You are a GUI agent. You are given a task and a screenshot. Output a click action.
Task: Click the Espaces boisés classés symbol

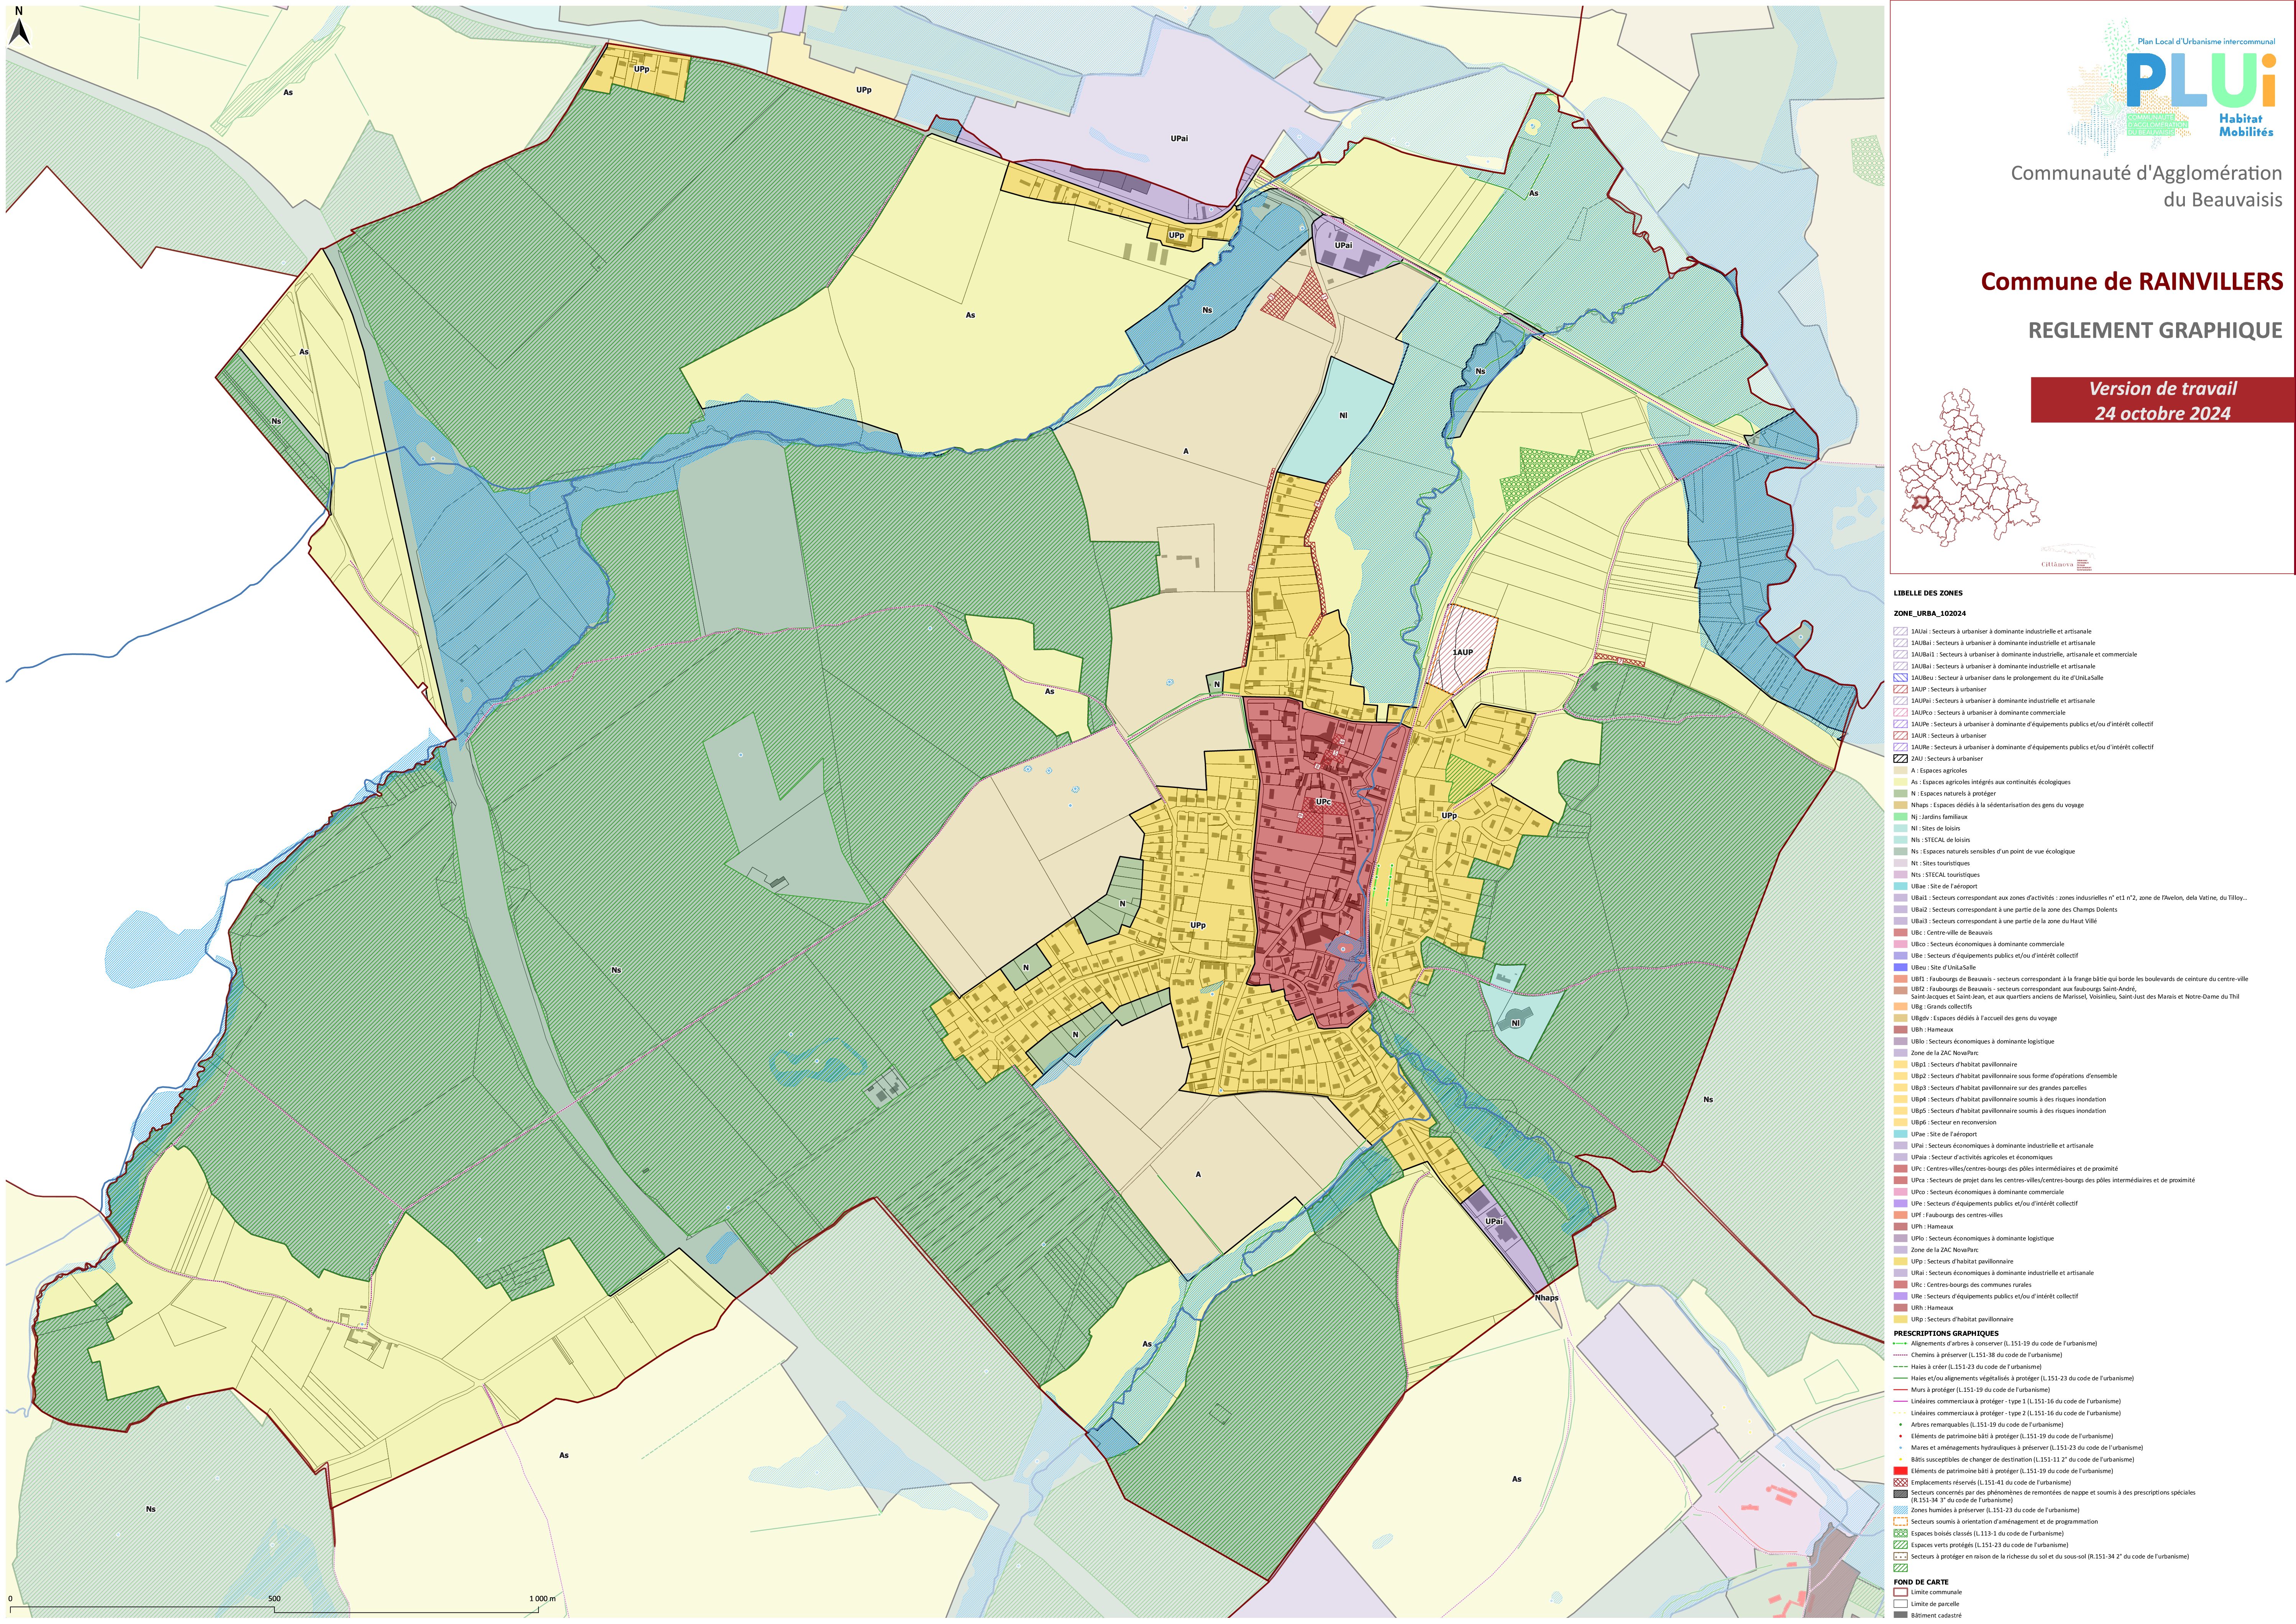(x=1900, y=1534)
